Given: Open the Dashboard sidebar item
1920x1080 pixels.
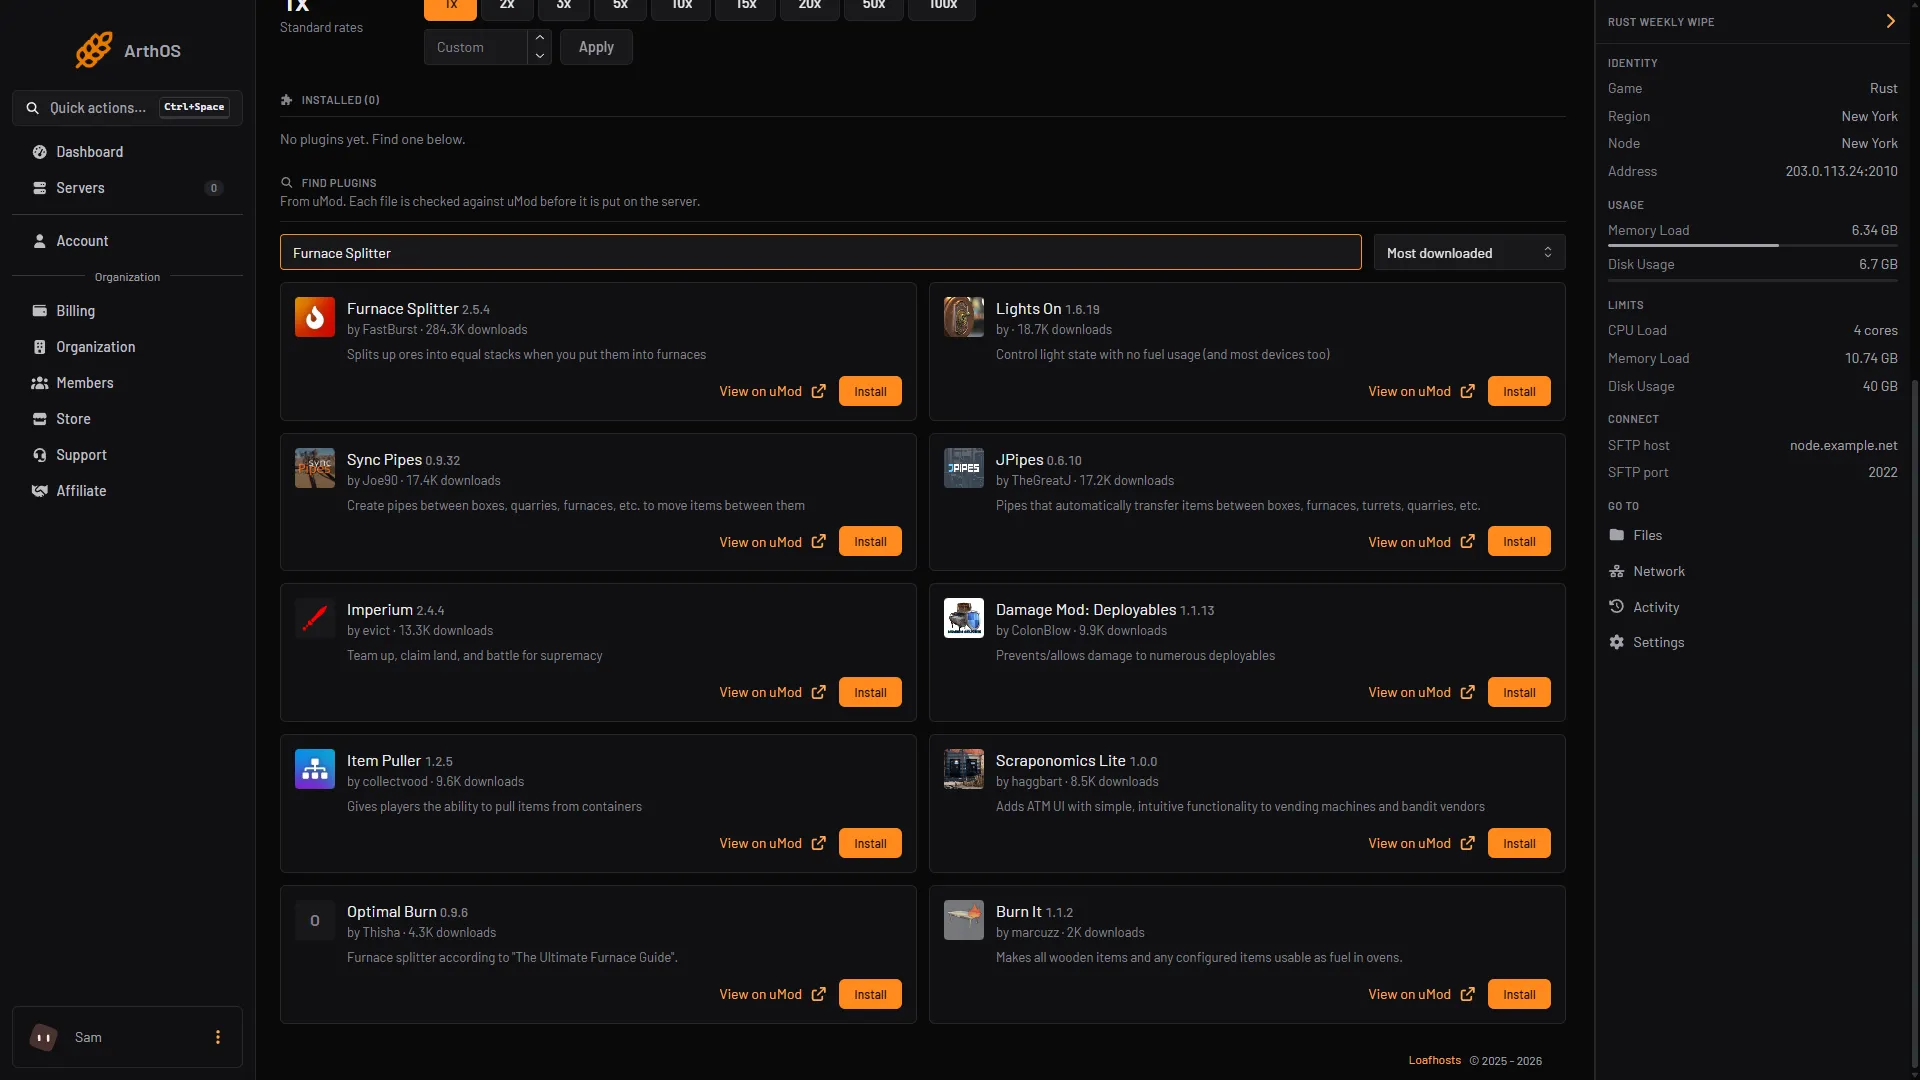Looking at the screenshot, I should tap(127, 152).
